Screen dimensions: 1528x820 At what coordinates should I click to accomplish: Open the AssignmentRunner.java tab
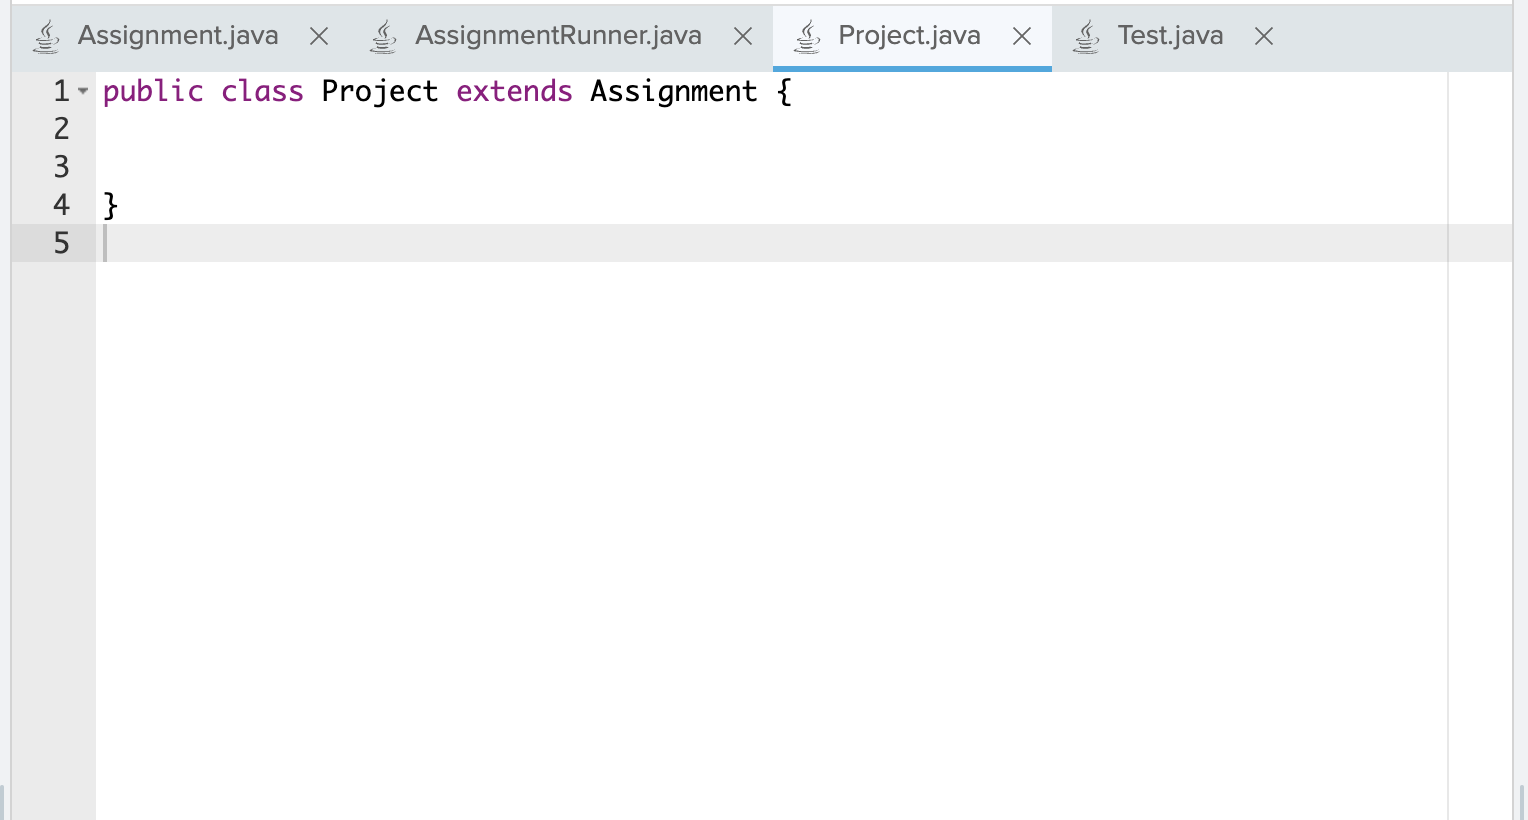pos(557,34)
